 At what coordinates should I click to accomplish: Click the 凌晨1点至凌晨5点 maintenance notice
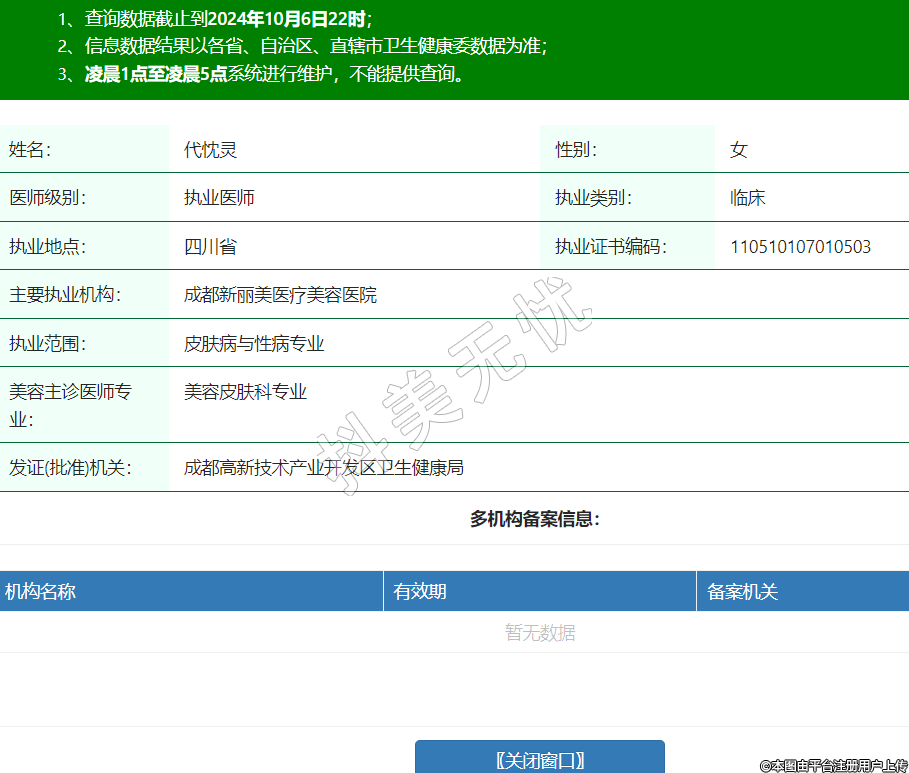tap(155, 74)
